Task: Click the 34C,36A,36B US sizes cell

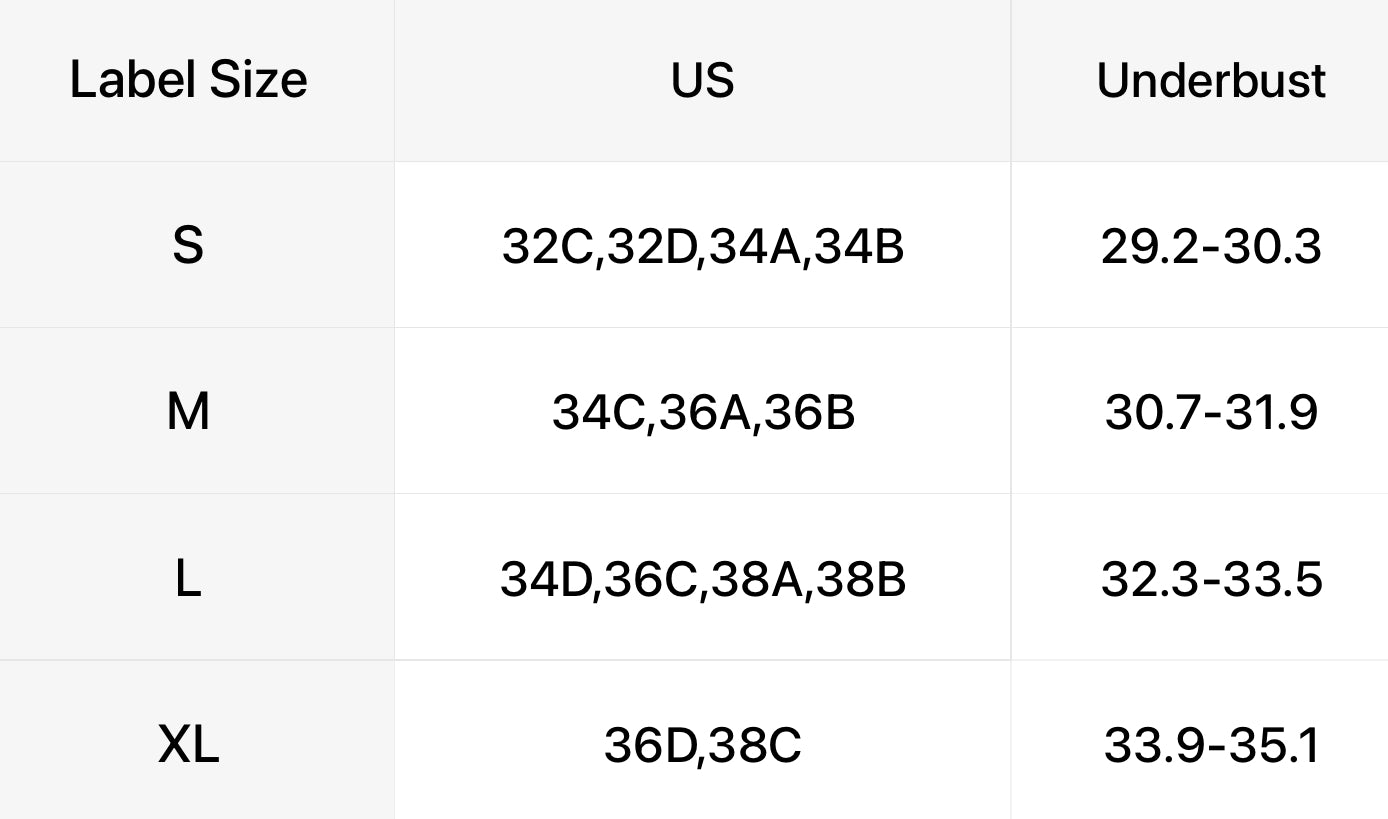Action: [x=702, y=412]
